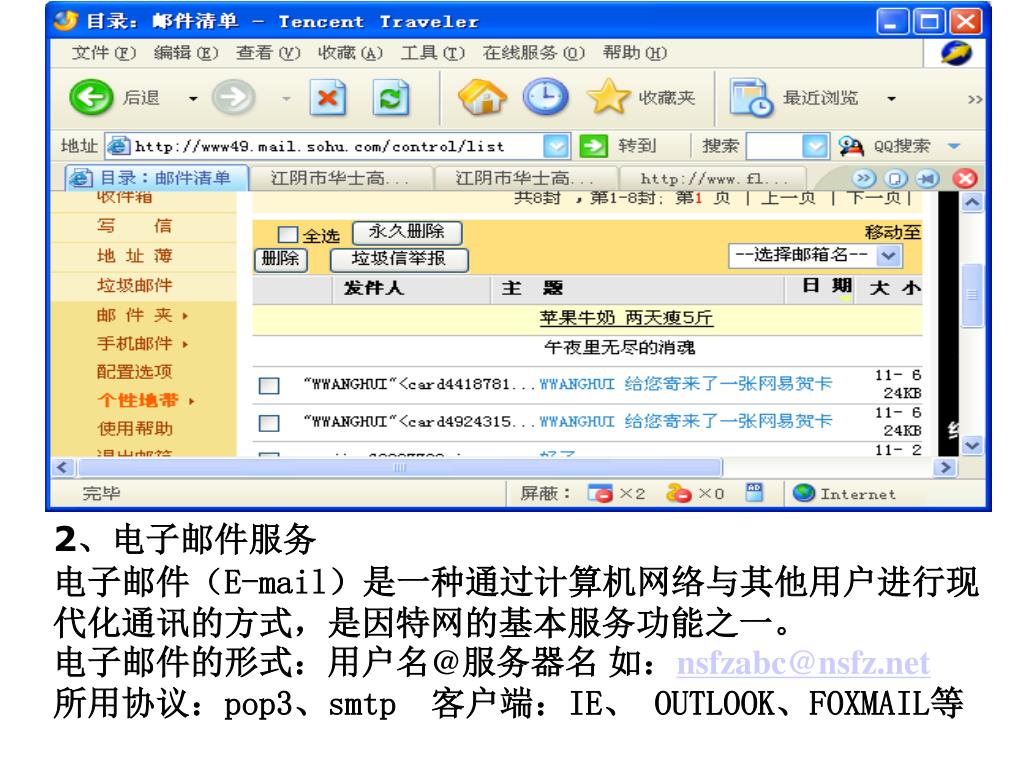1024x768 pixels.
Task: Click new tab round icon in tab bar
Action: (895, 178)
